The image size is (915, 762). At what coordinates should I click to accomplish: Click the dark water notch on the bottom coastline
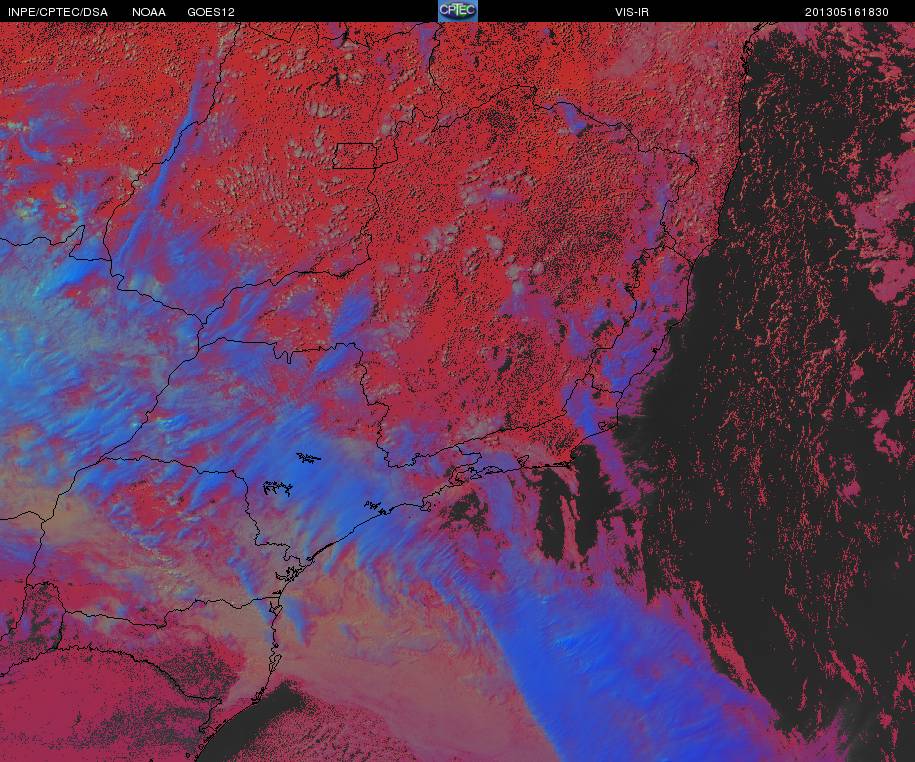[257, 721]
